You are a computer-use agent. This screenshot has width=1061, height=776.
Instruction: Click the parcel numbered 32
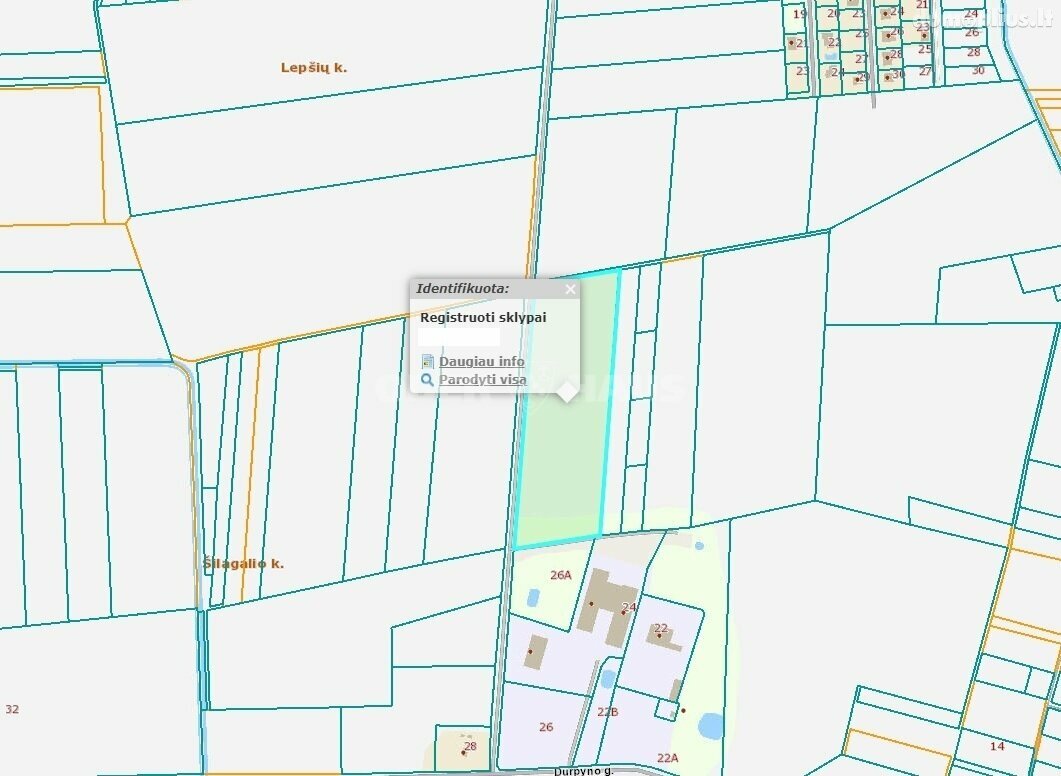point(12,709)
